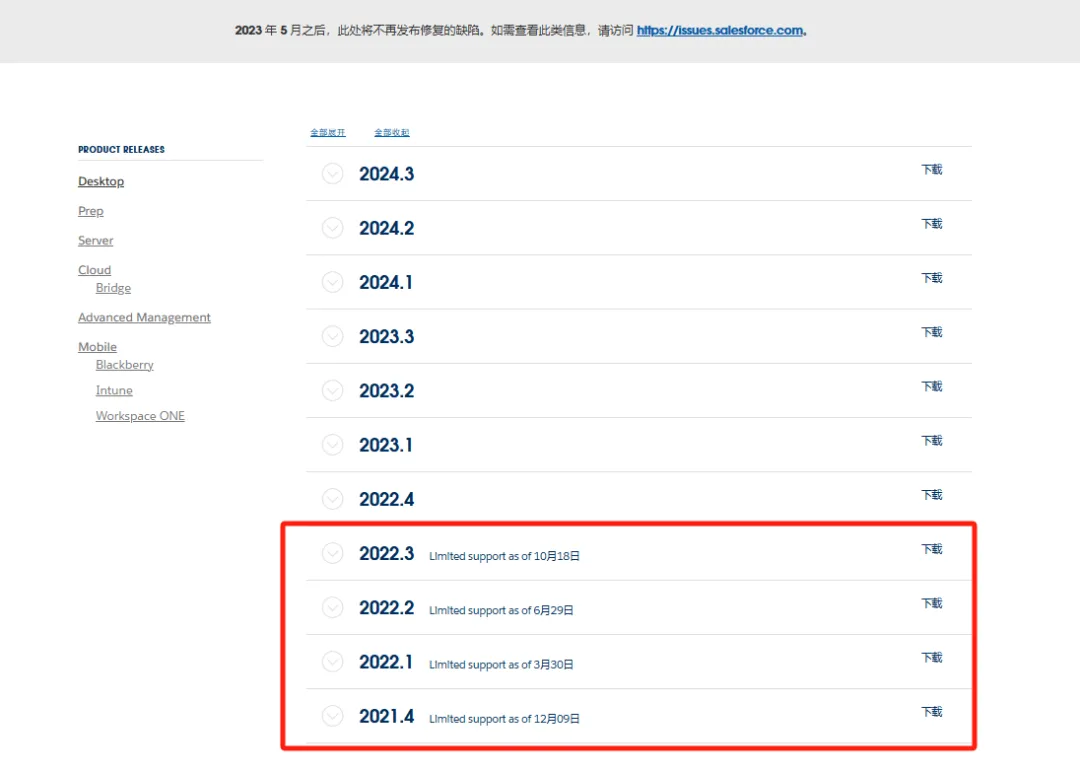Click the chevron icon beside 2022.2

click(x=332, y=607)
